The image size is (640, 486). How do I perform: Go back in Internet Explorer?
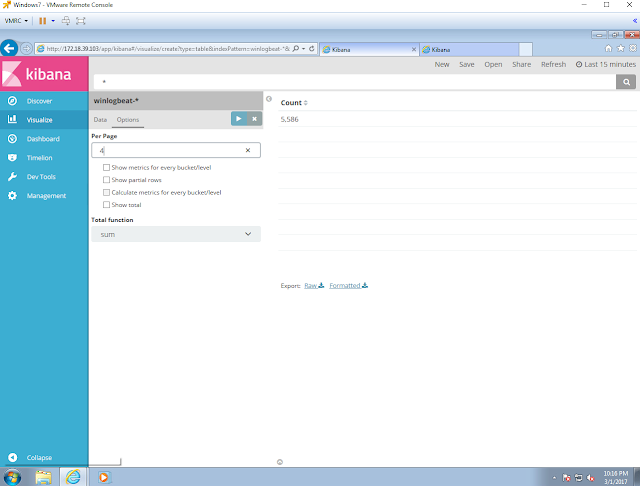click(9, 49)
